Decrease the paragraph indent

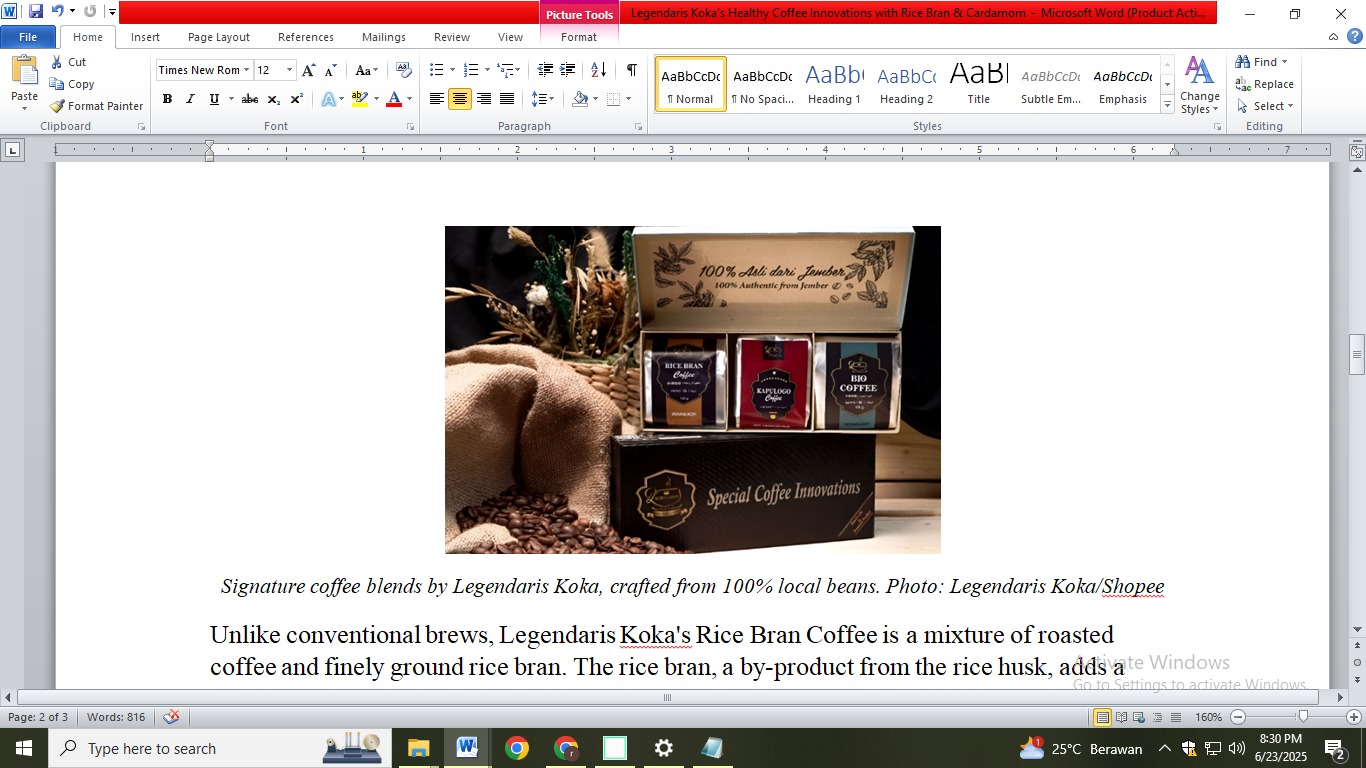(545, 70)
